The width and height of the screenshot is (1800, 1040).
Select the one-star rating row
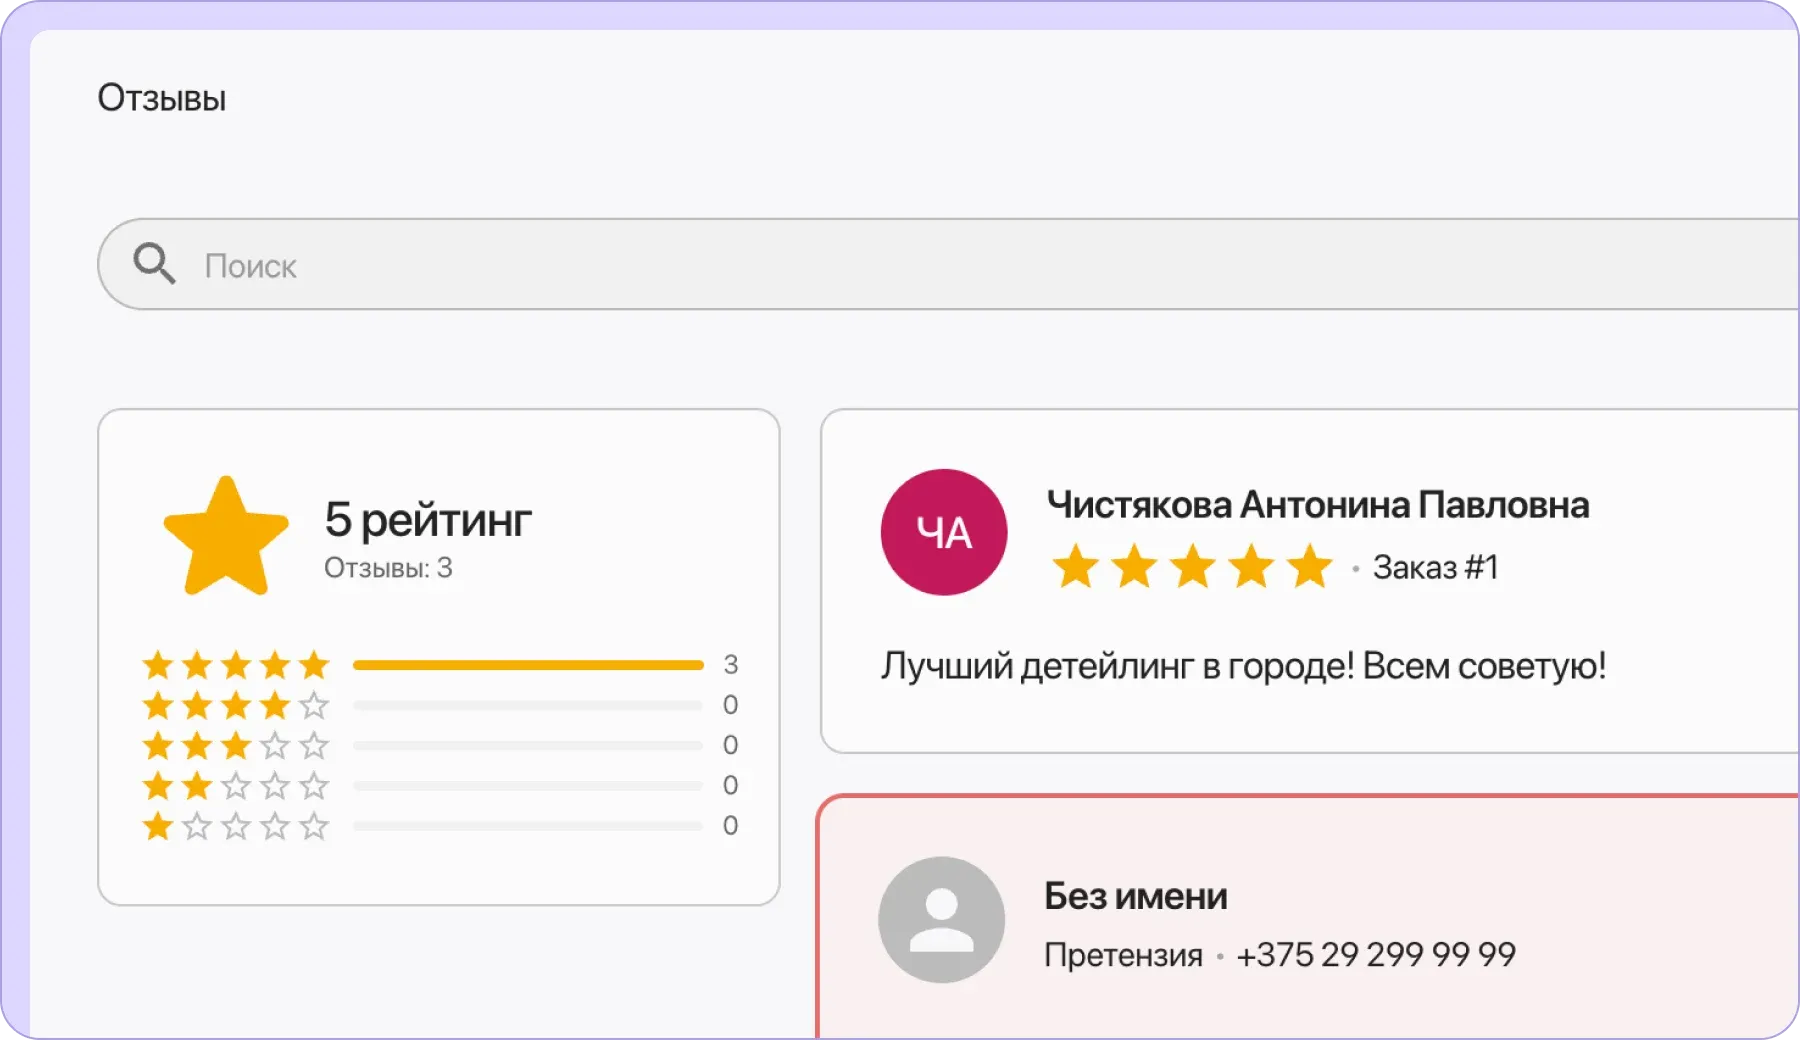tap(440, 826)
